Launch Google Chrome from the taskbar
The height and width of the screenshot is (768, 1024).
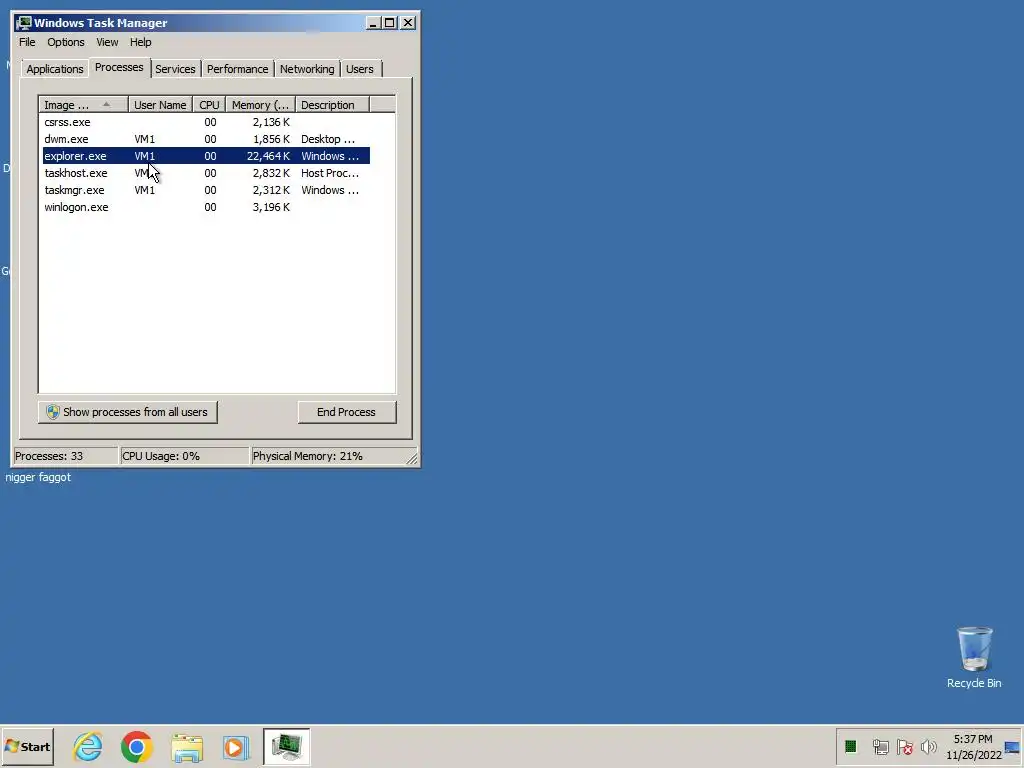pyautogui.click(x=136, y=746)
